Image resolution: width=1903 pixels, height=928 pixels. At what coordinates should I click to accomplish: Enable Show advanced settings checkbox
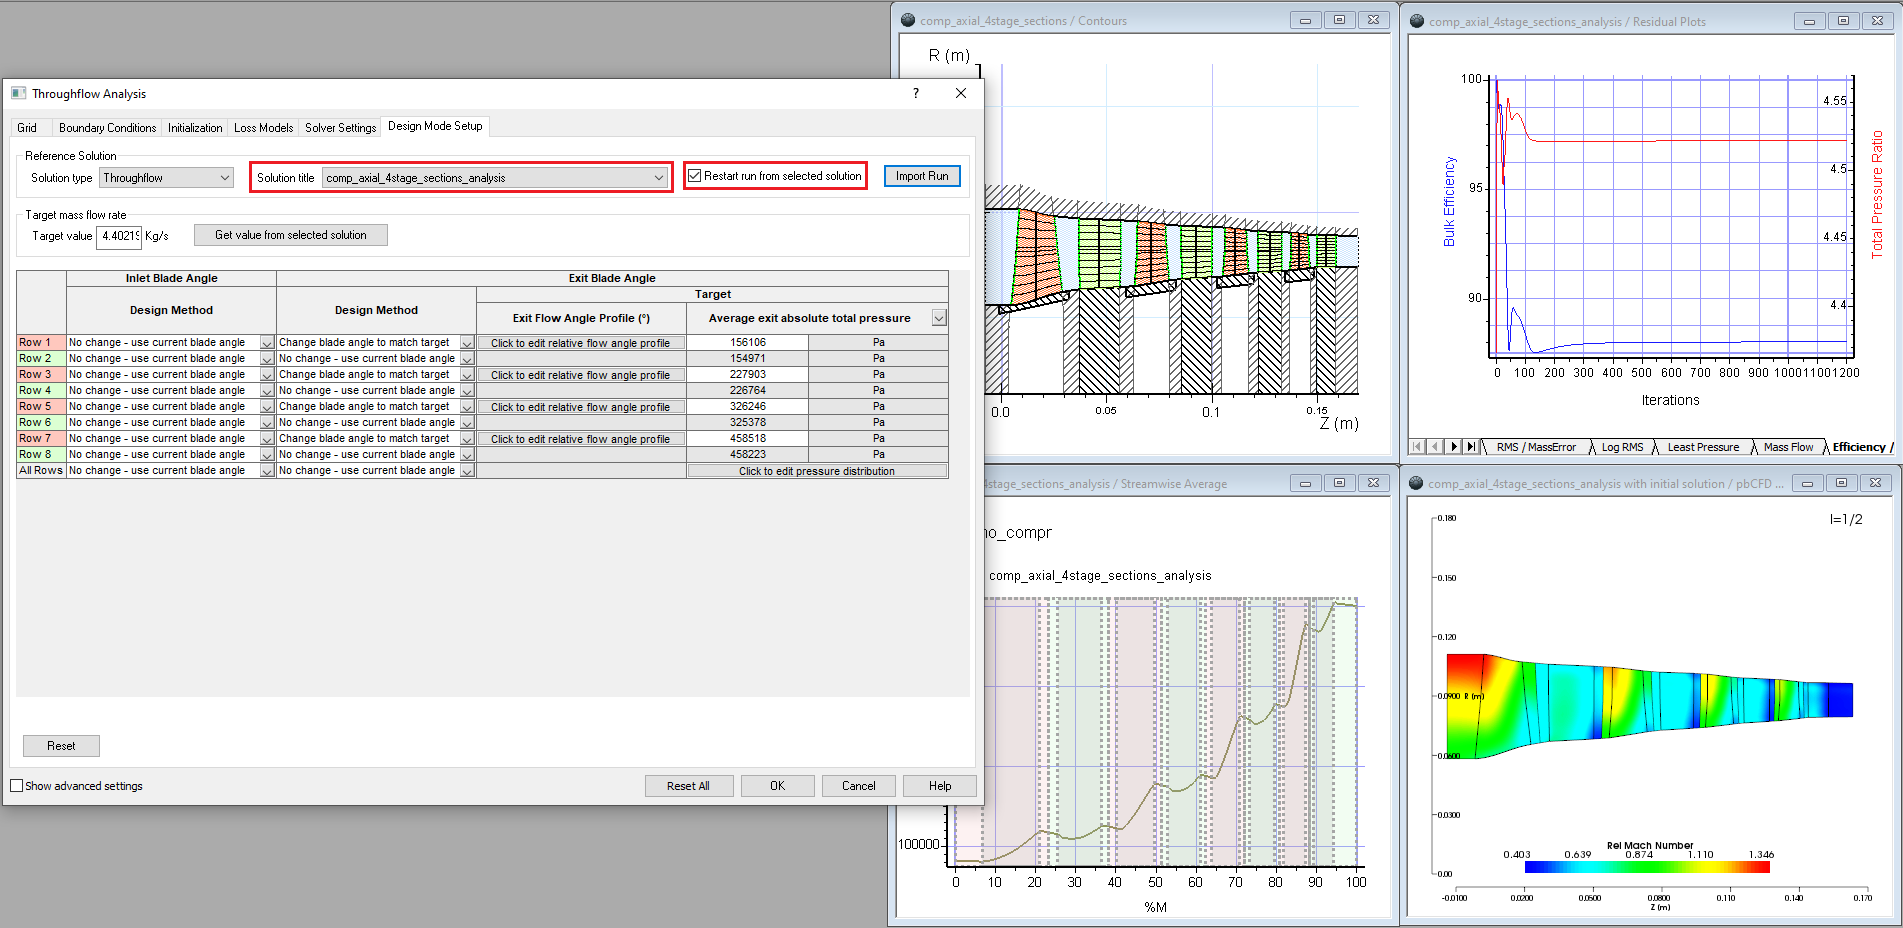click(x=16, y=786)
